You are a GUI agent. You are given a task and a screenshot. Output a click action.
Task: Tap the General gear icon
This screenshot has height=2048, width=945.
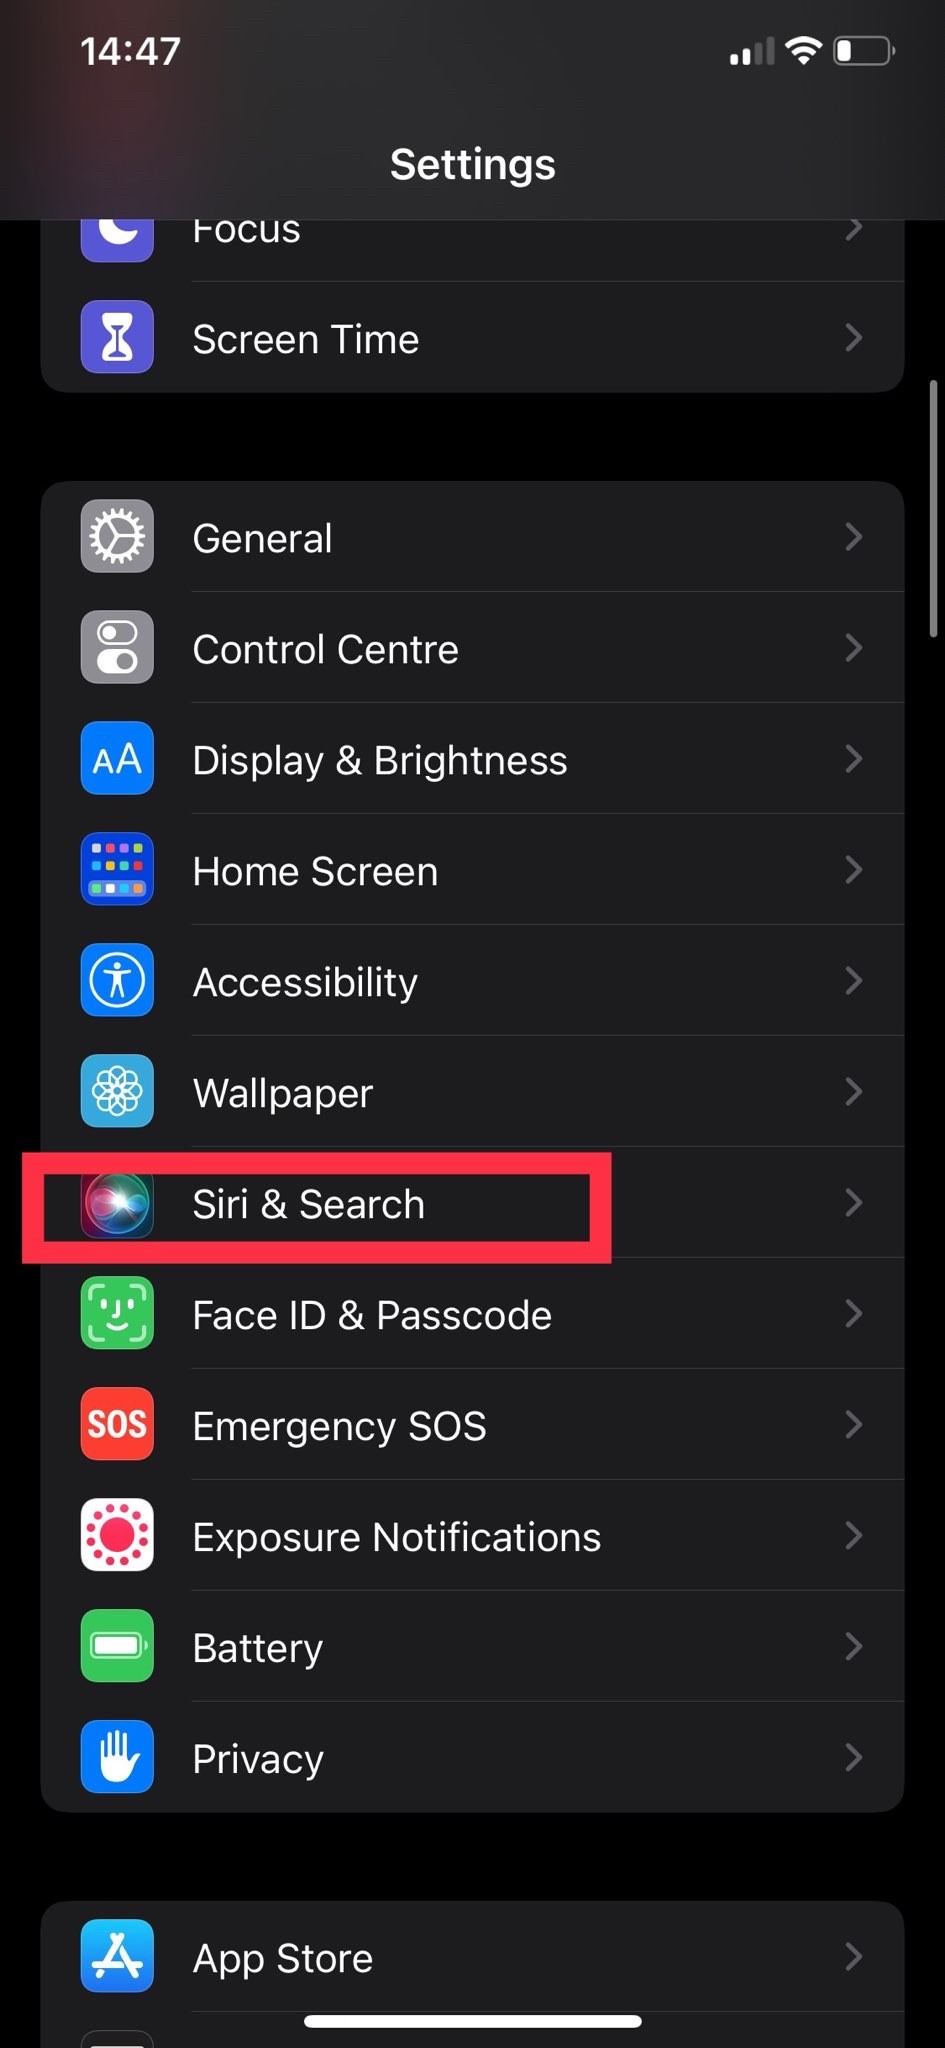(117, 536)
